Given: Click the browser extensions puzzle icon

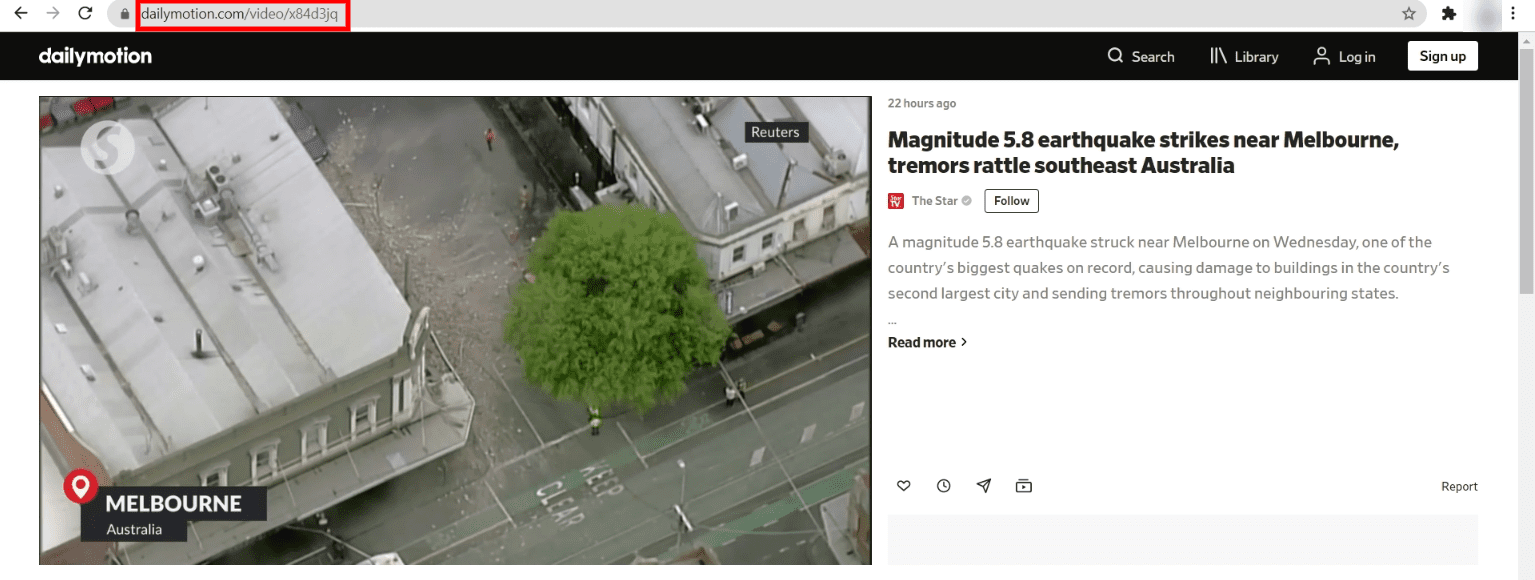Looking at the screenshot, I should pyautogui.click(x=1449, y=15).
